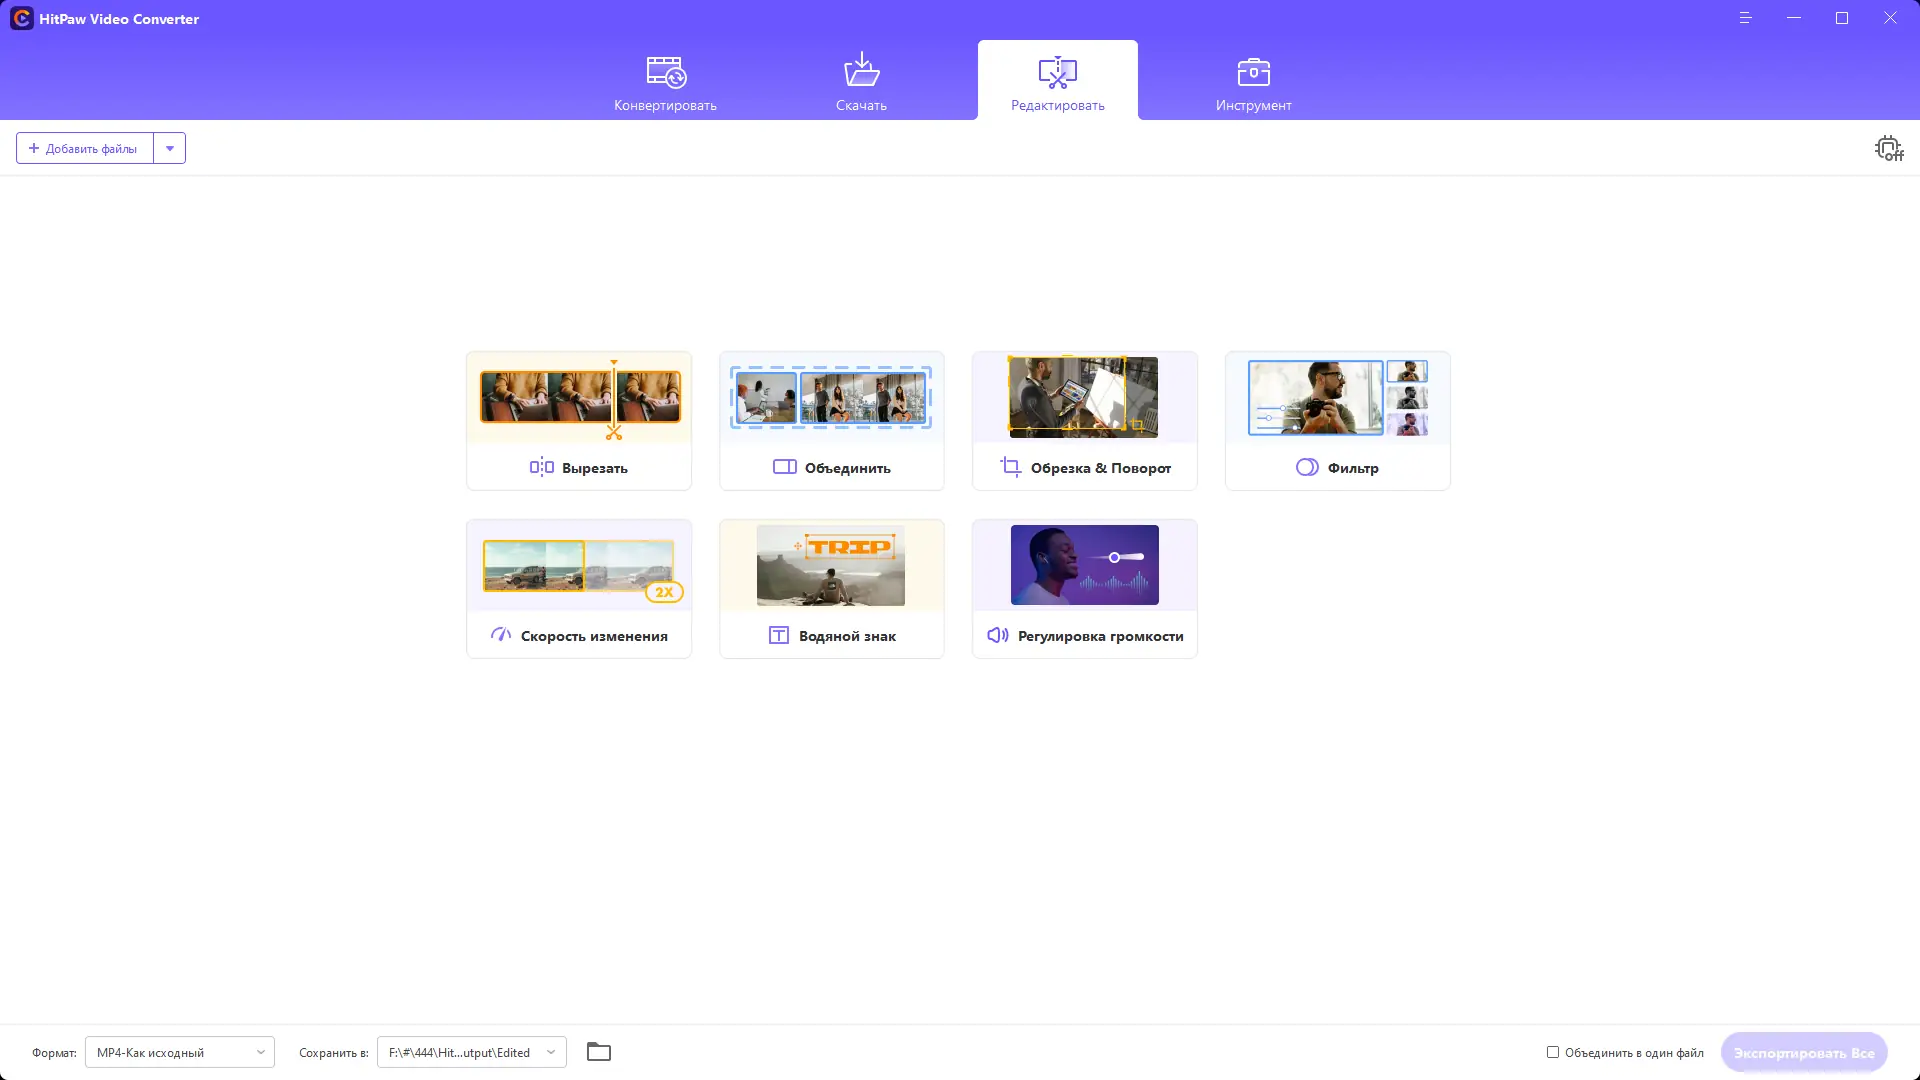
Task: Expand the Сохранить в path dropdown
Action: [x=550, y=1052]
